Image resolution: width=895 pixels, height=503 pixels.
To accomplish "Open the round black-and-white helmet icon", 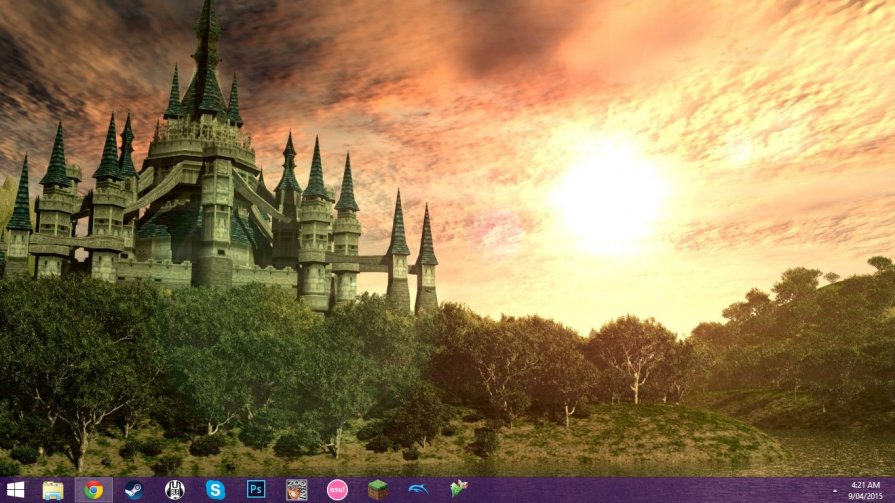I will tap(175, 490).
